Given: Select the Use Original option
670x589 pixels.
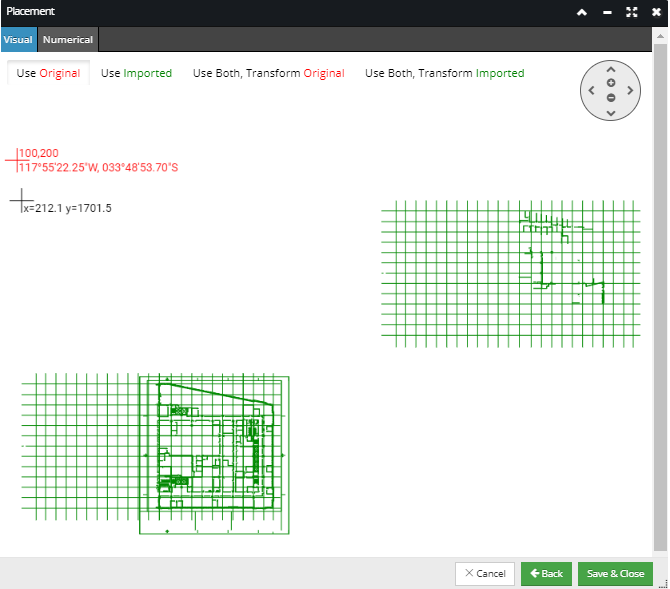Looking at the screenshot, I should 48,73.
